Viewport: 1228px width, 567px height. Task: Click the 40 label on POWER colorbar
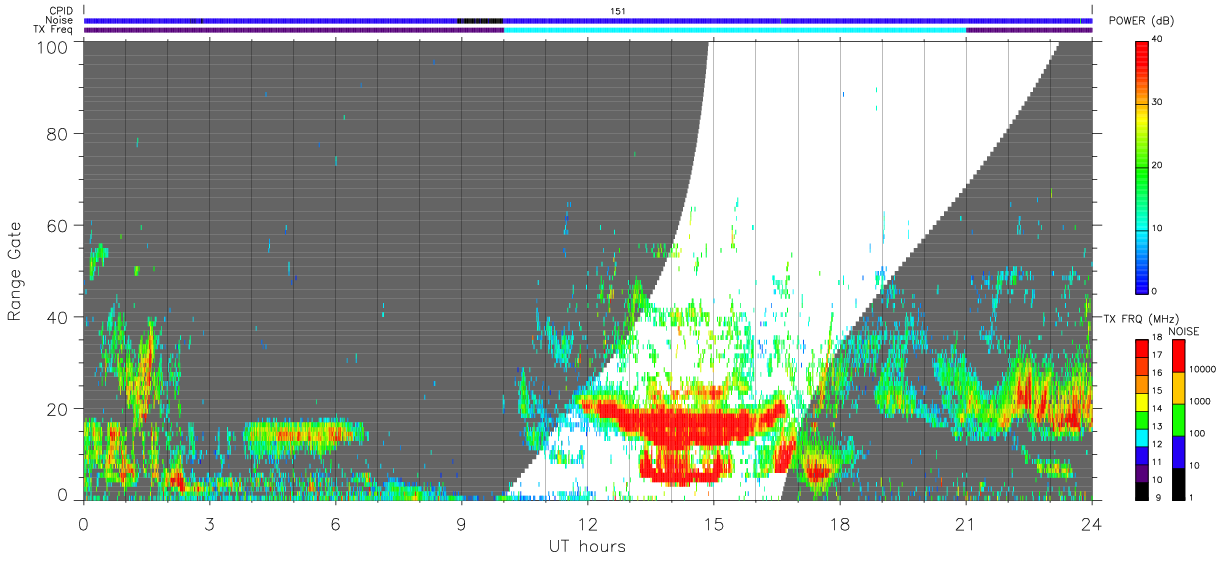coord(1159,39)
